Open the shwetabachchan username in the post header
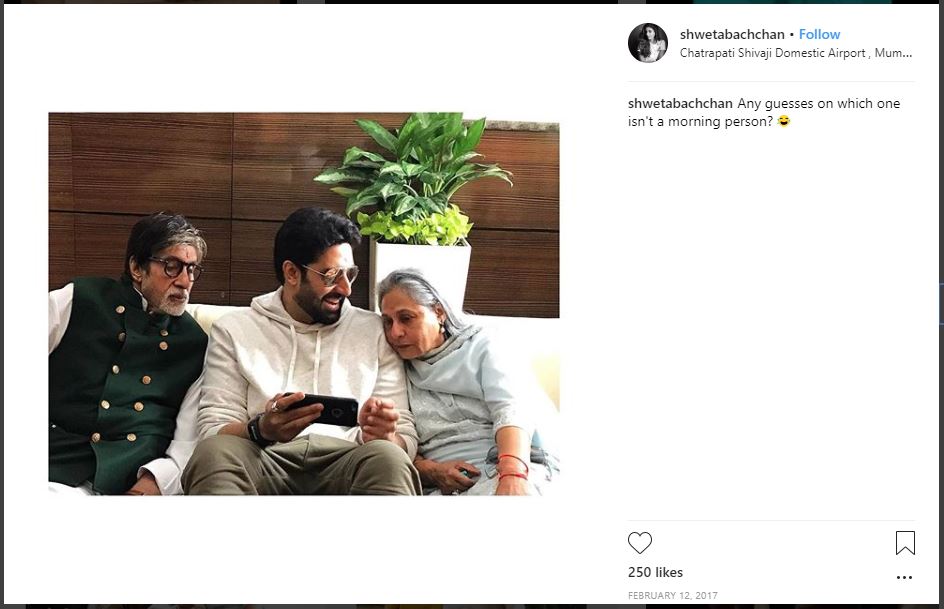944x609 pixels. pos(732,34)
